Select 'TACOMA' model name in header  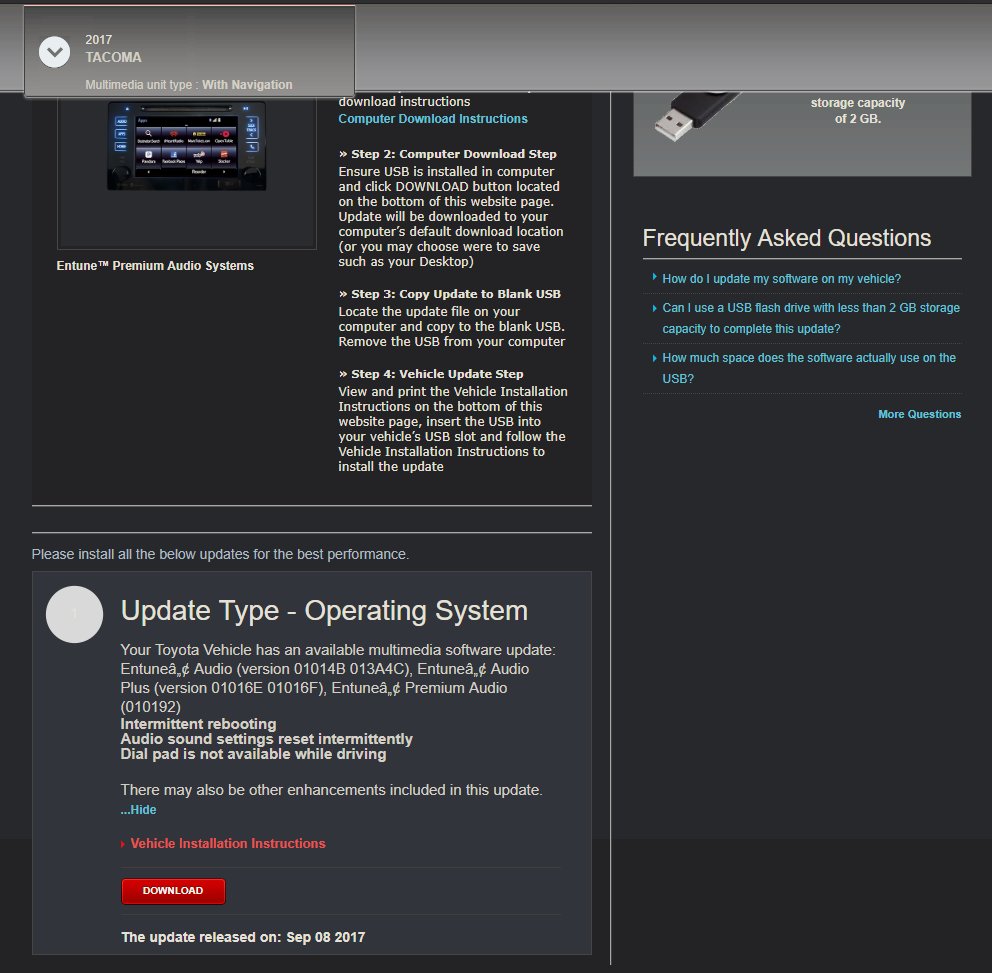click(113, 57)
